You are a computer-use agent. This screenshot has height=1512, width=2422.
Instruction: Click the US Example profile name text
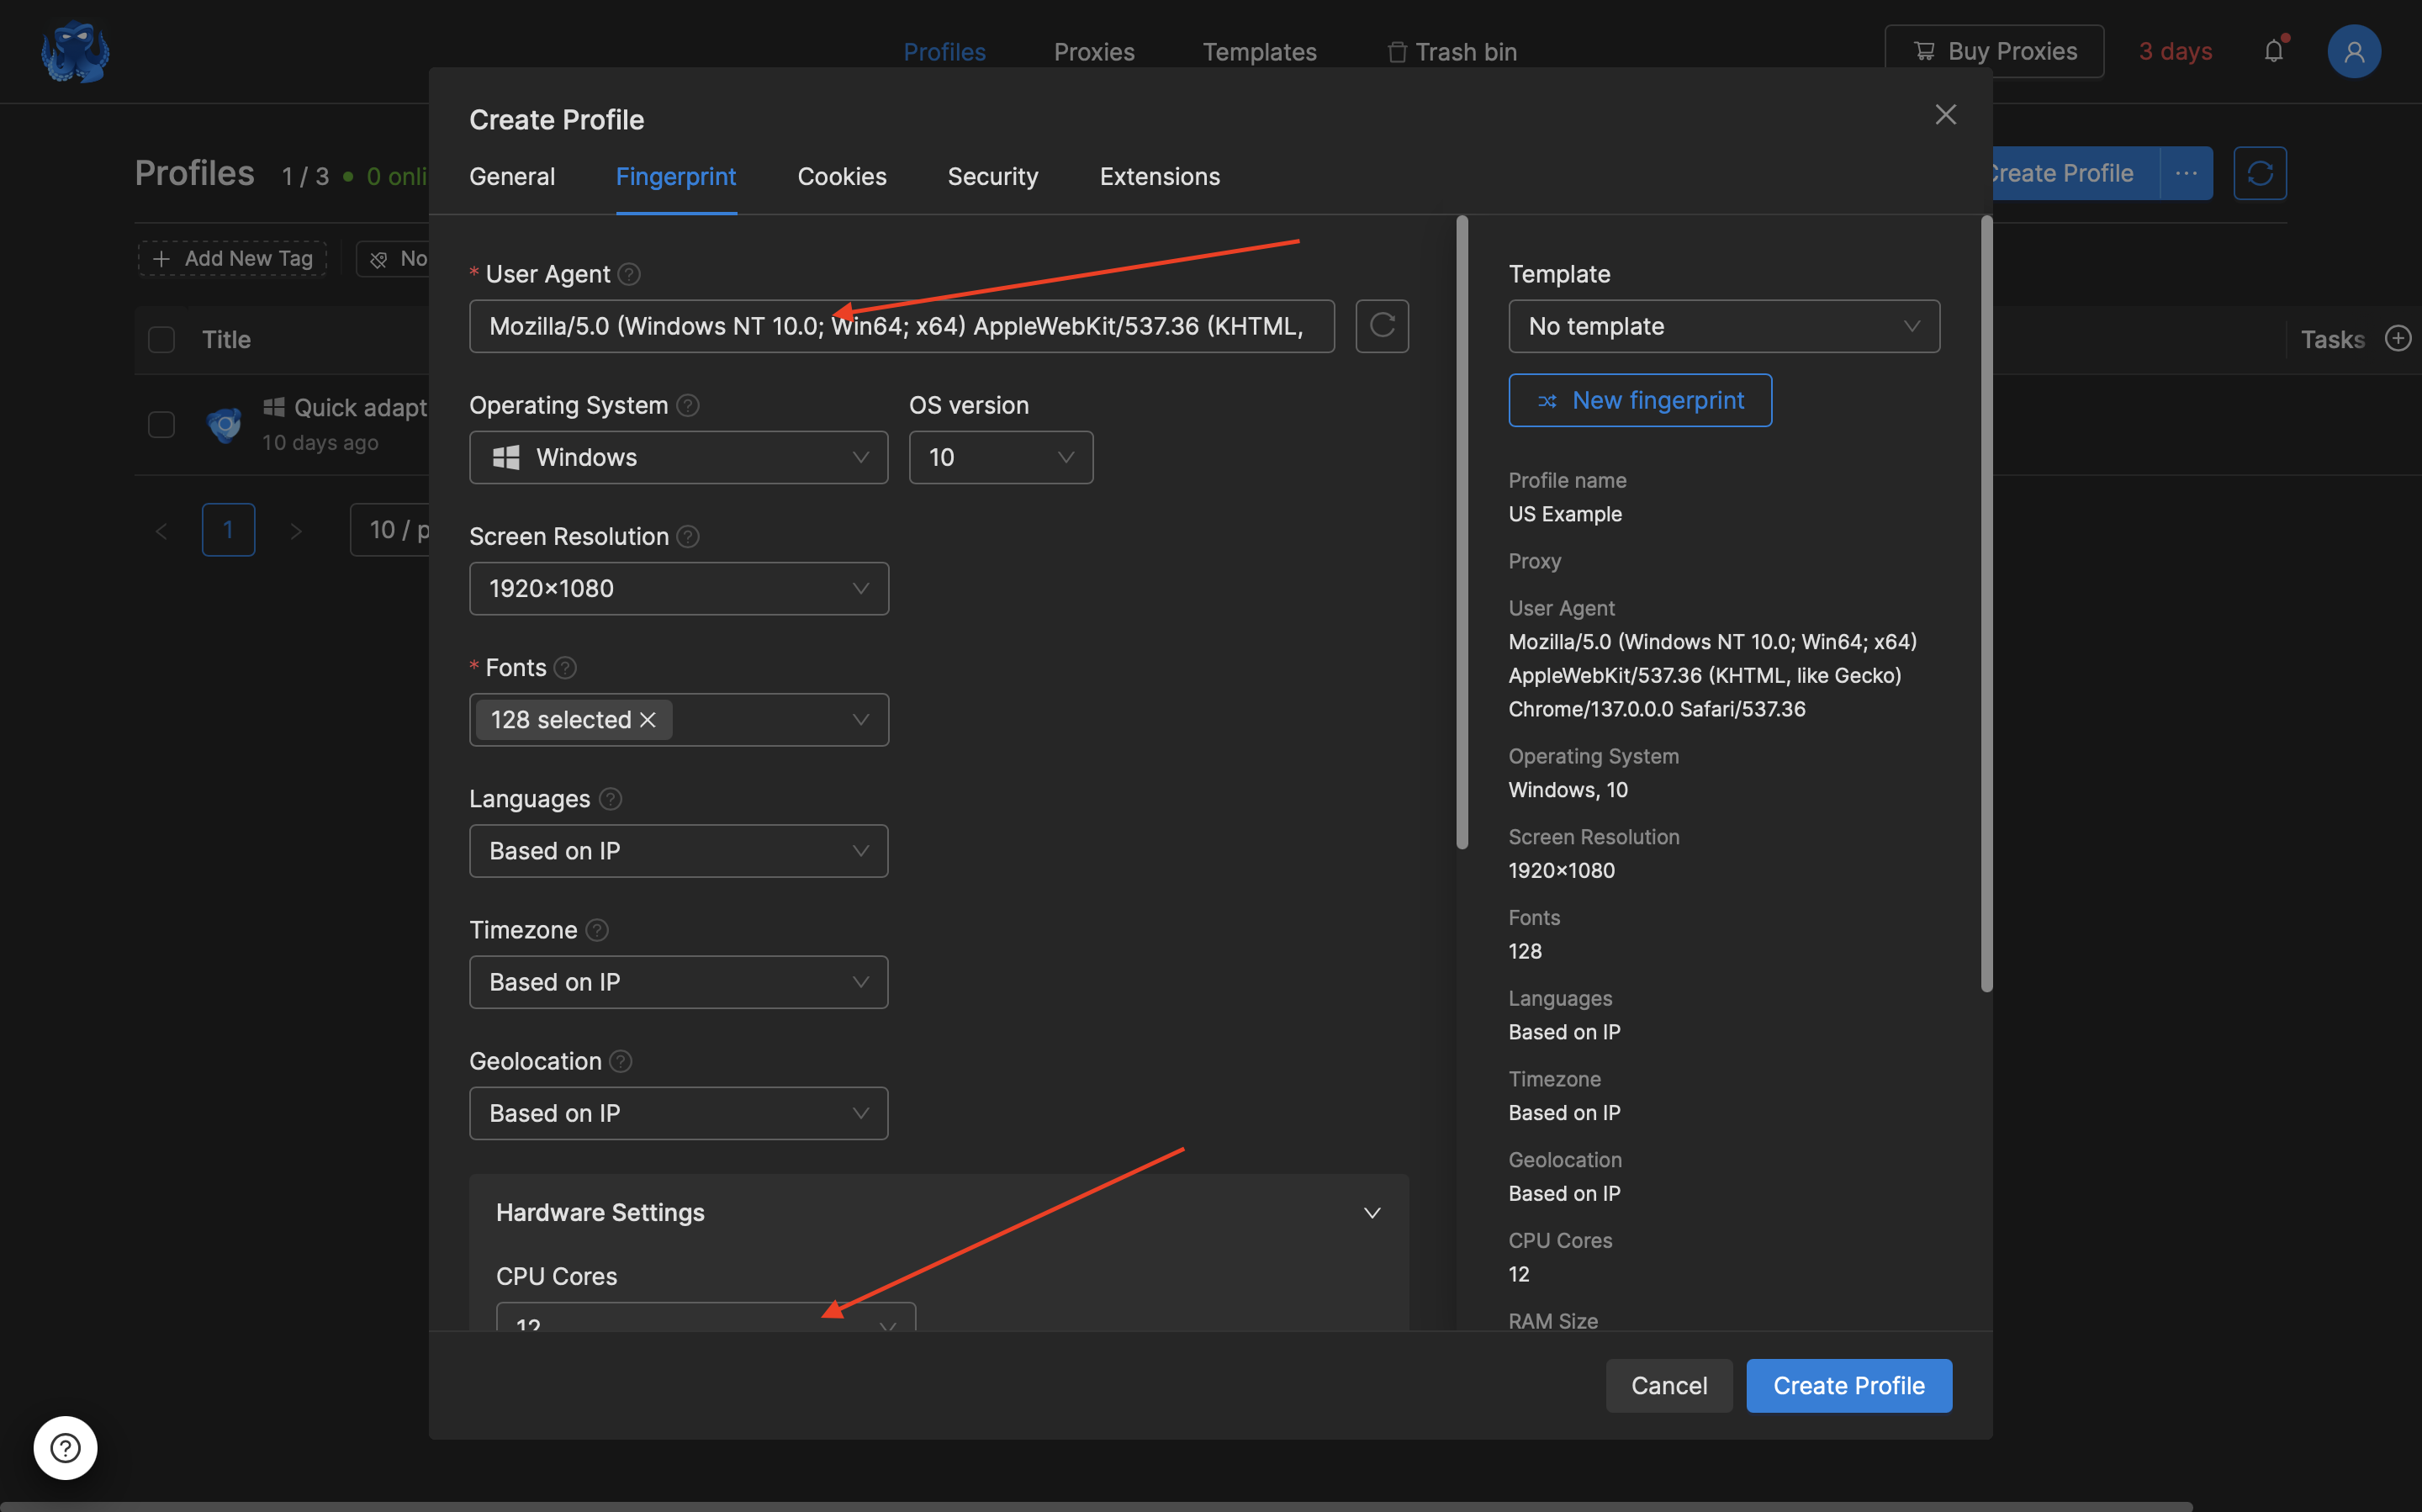tap(1565, 514)
